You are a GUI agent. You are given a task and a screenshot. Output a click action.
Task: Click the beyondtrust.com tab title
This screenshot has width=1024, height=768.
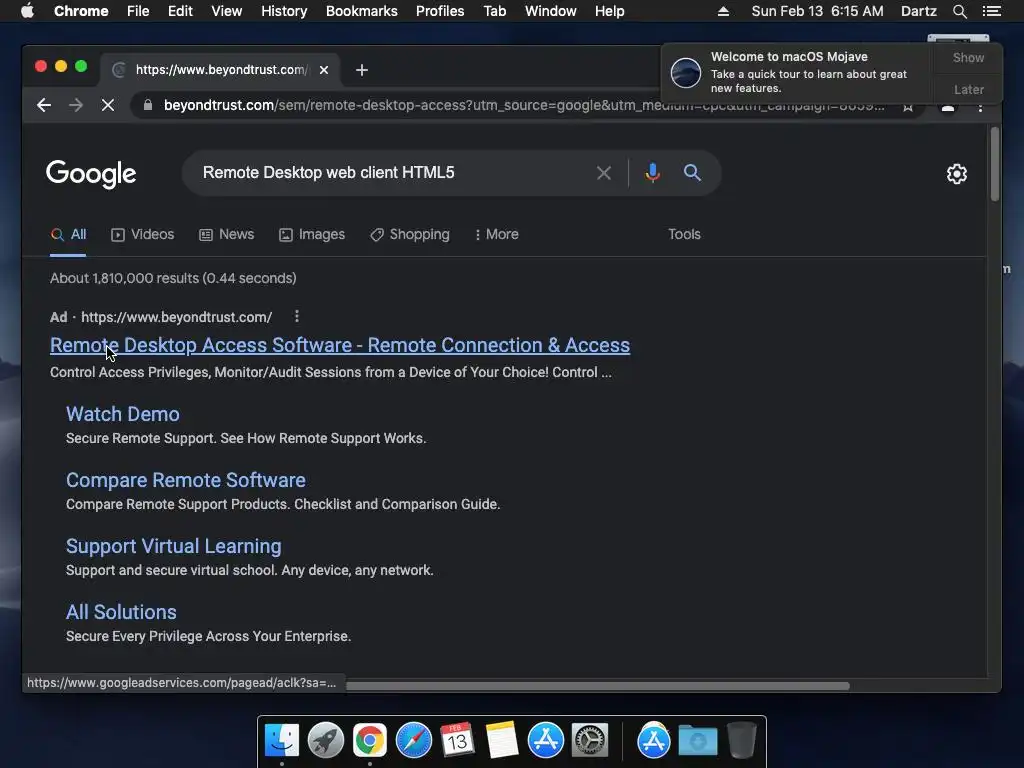221,70
